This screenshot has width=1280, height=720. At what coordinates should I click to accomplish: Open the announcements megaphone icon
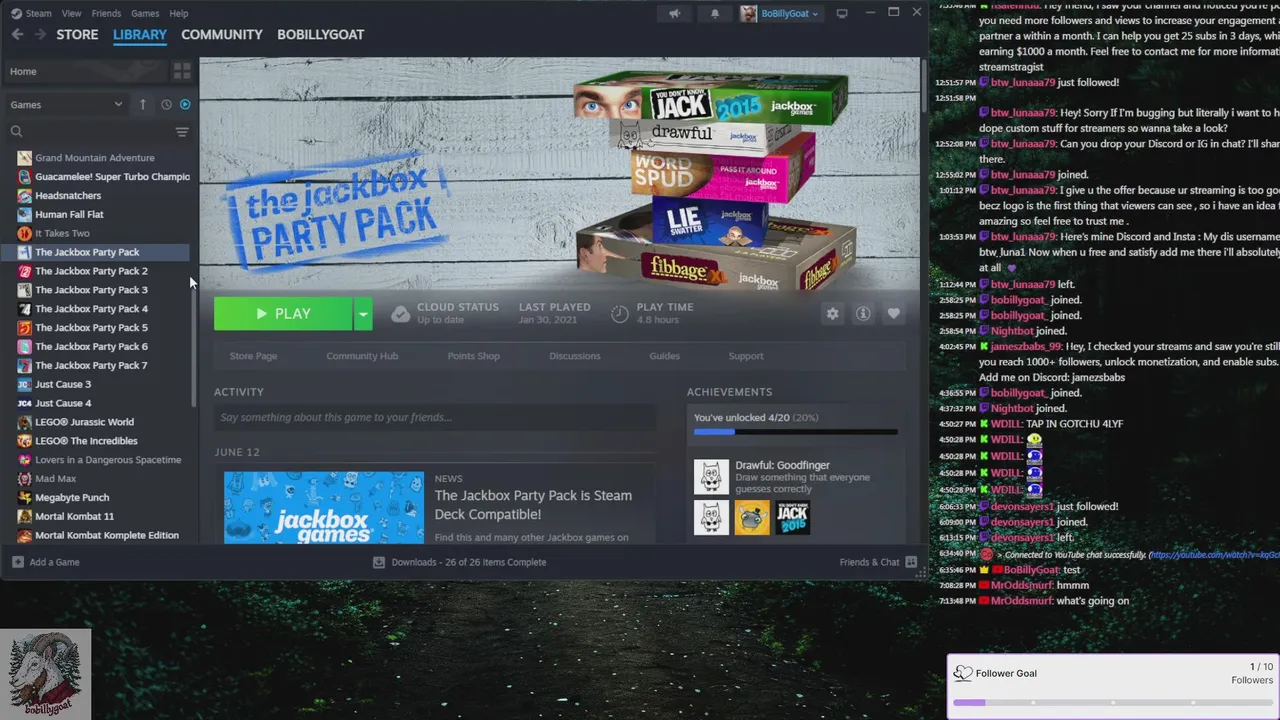point(675,13)
